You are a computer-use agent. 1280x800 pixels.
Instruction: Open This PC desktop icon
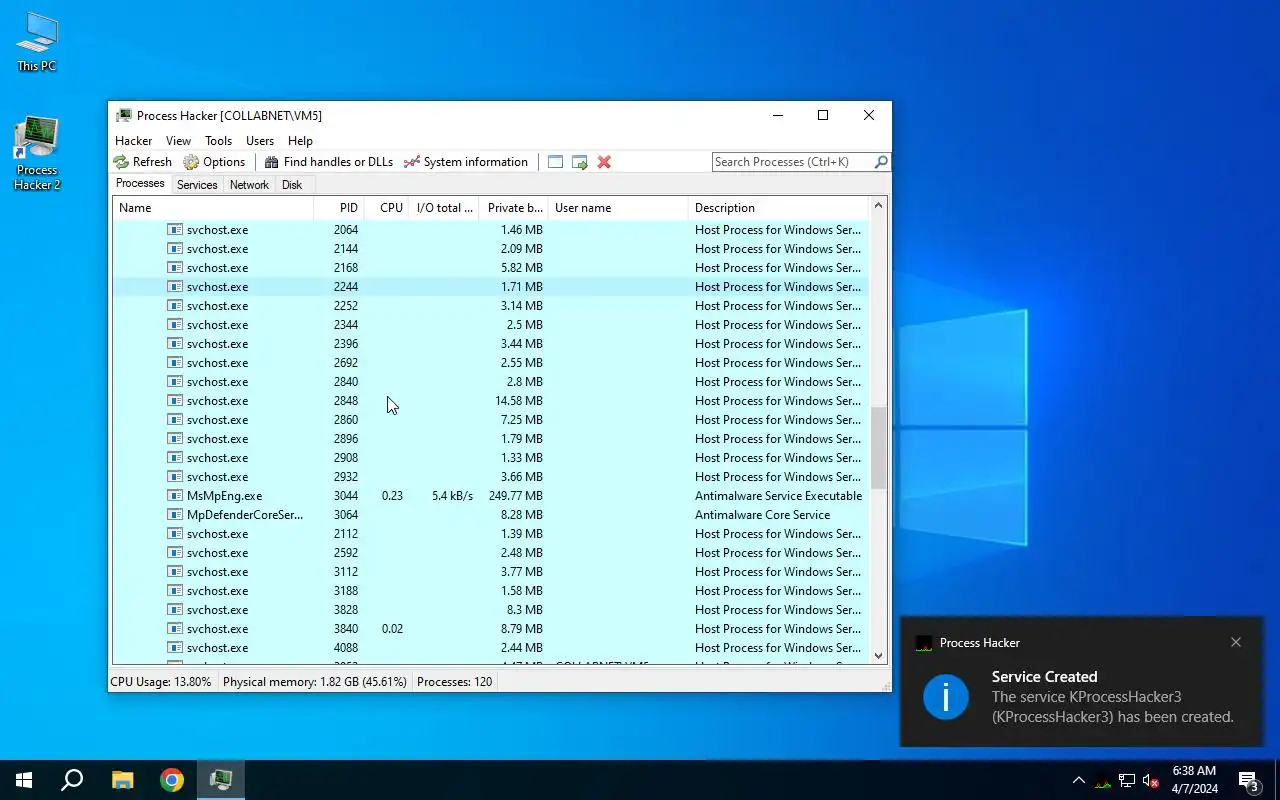coord(37,42)
